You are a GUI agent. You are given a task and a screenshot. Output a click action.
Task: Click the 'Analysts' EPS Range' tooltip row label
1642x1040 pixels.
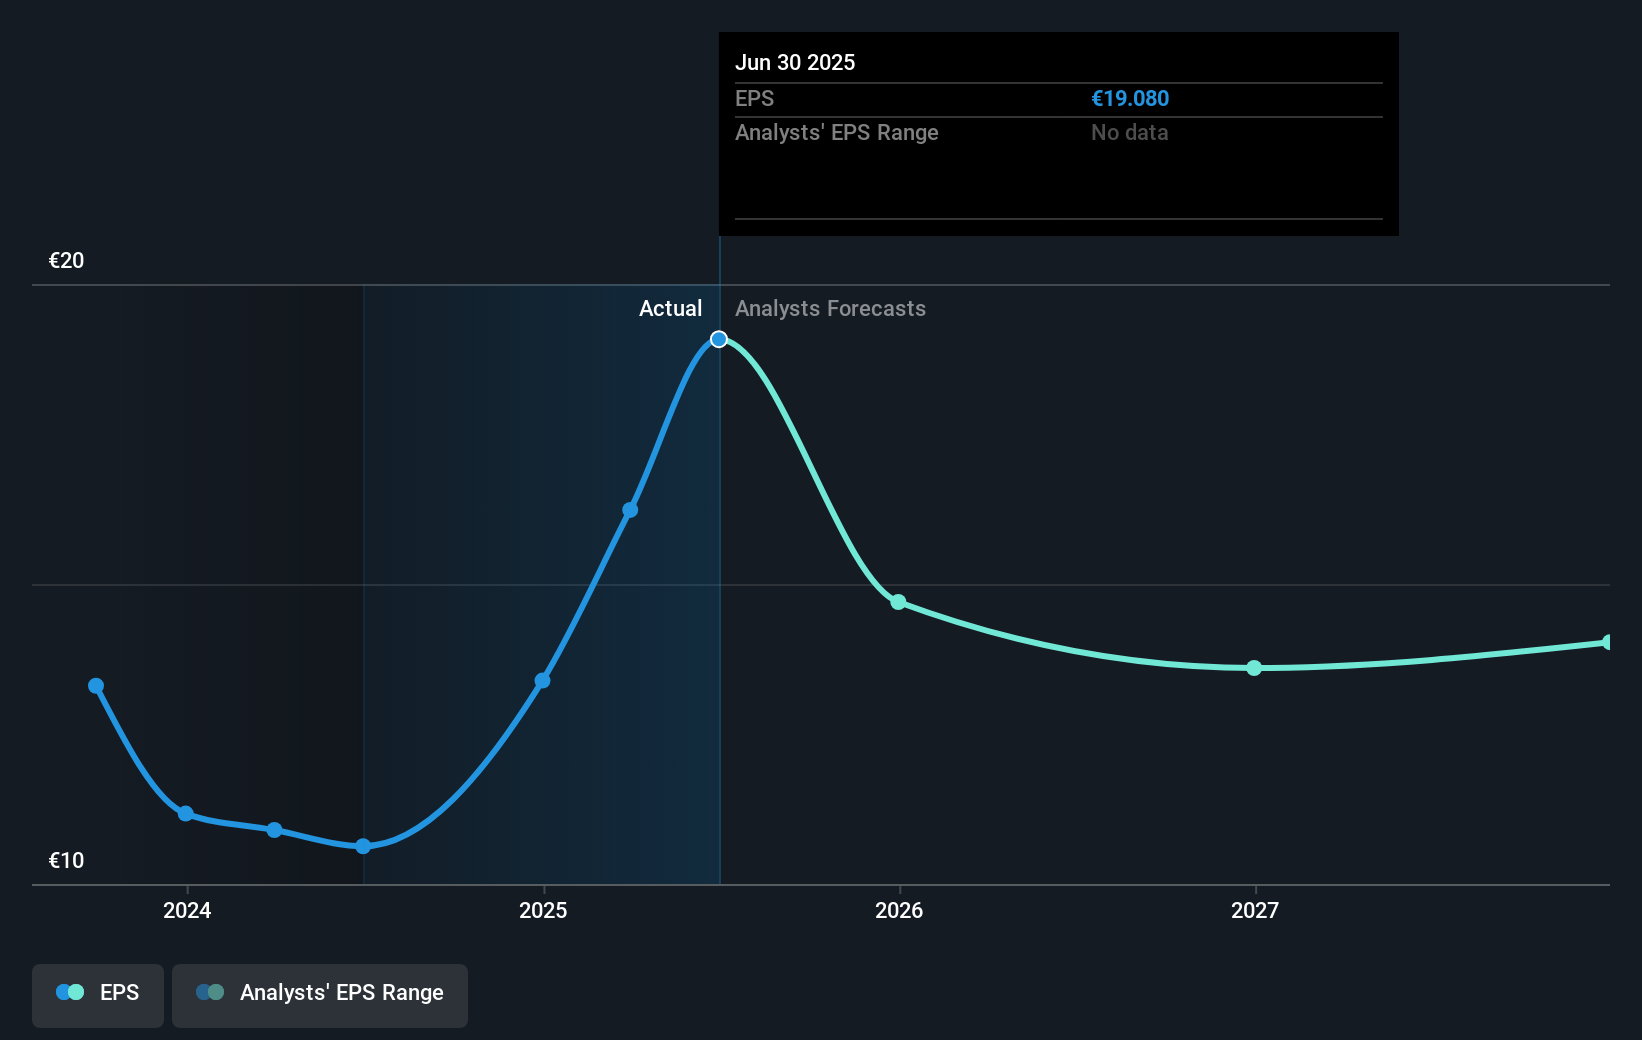[x=837, y=133]
